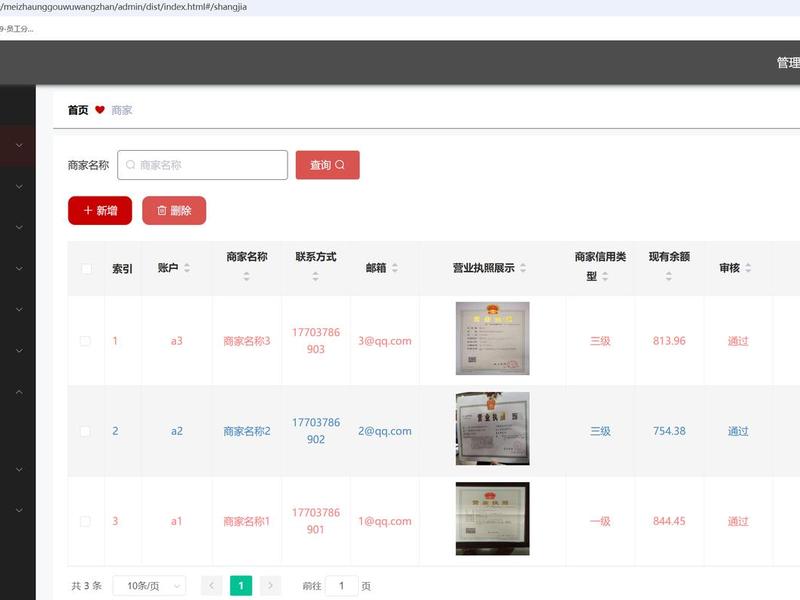Click 通过 audit status for a3
Screen dimensions: 800x600
coord(738,341)
